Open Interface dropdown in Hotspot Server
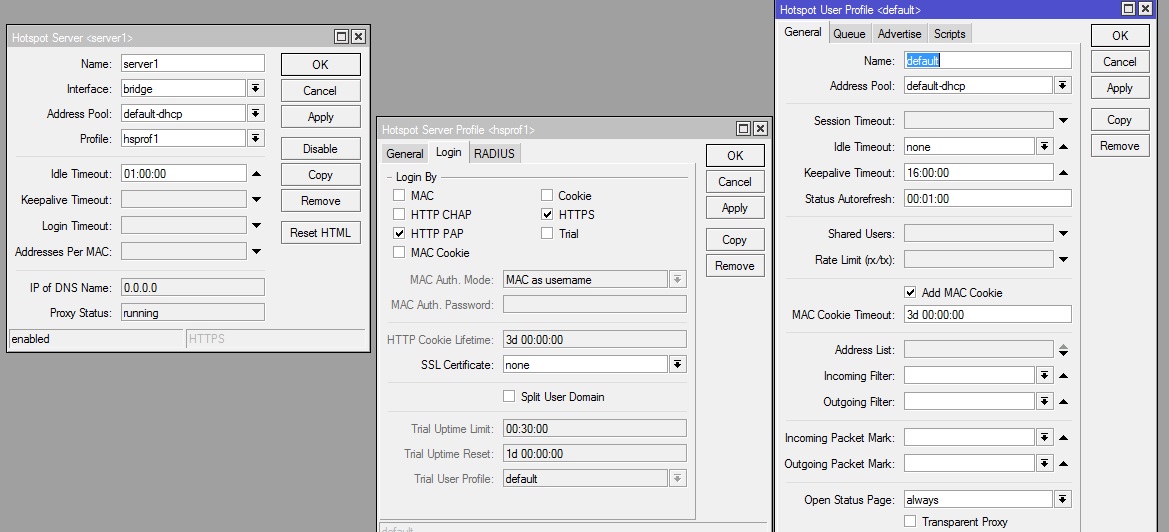This screenshot has width=1169, height=532. (x=256, y=89)
